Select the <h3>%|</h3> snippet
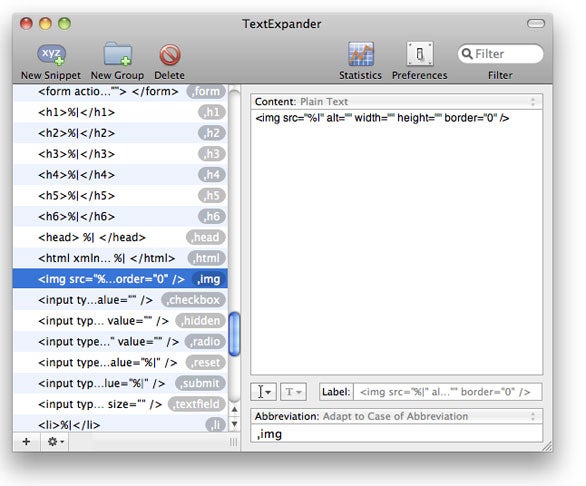This screenshot has height=486, width=586. click(x=120, y=154)
